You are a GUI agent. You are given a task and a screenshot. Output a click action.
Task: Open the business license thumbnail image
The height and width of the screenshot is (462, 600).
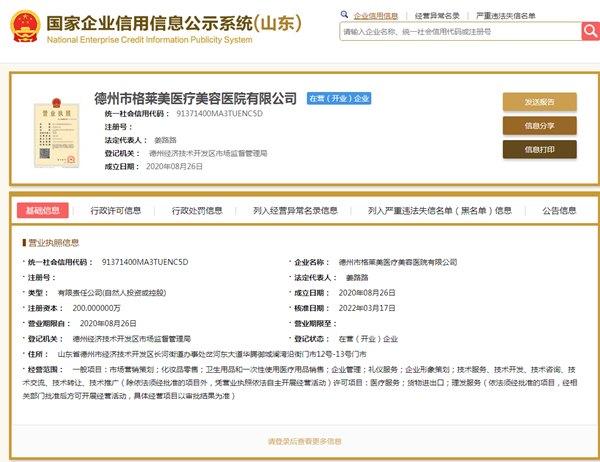[x=57, y=134]
